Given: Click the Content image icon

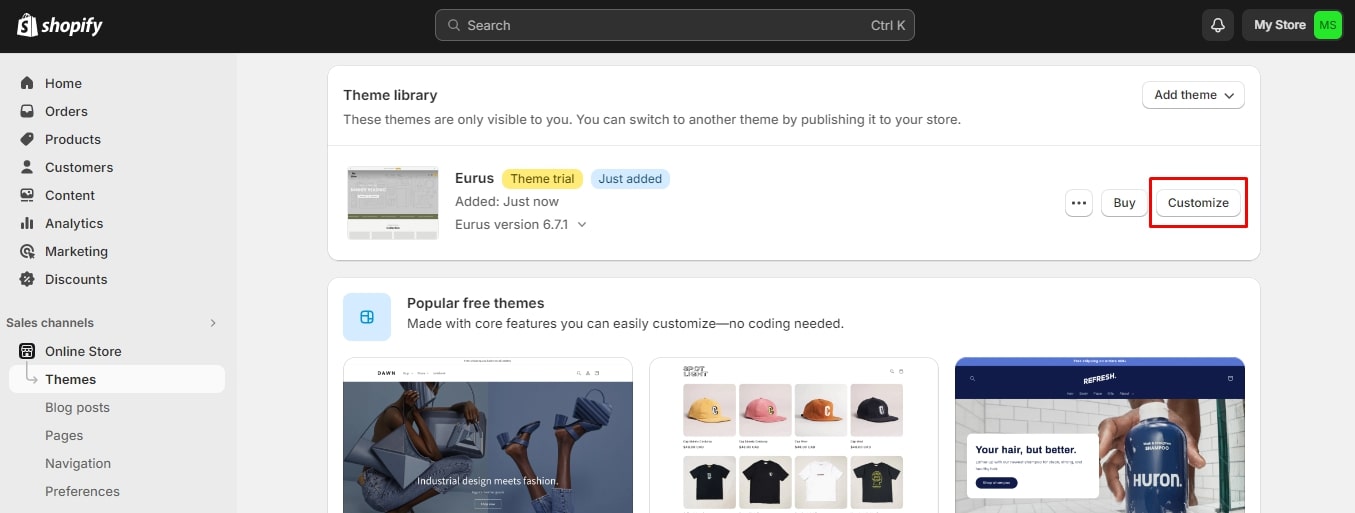Looking at the screenshot, I should coord(27,195).
